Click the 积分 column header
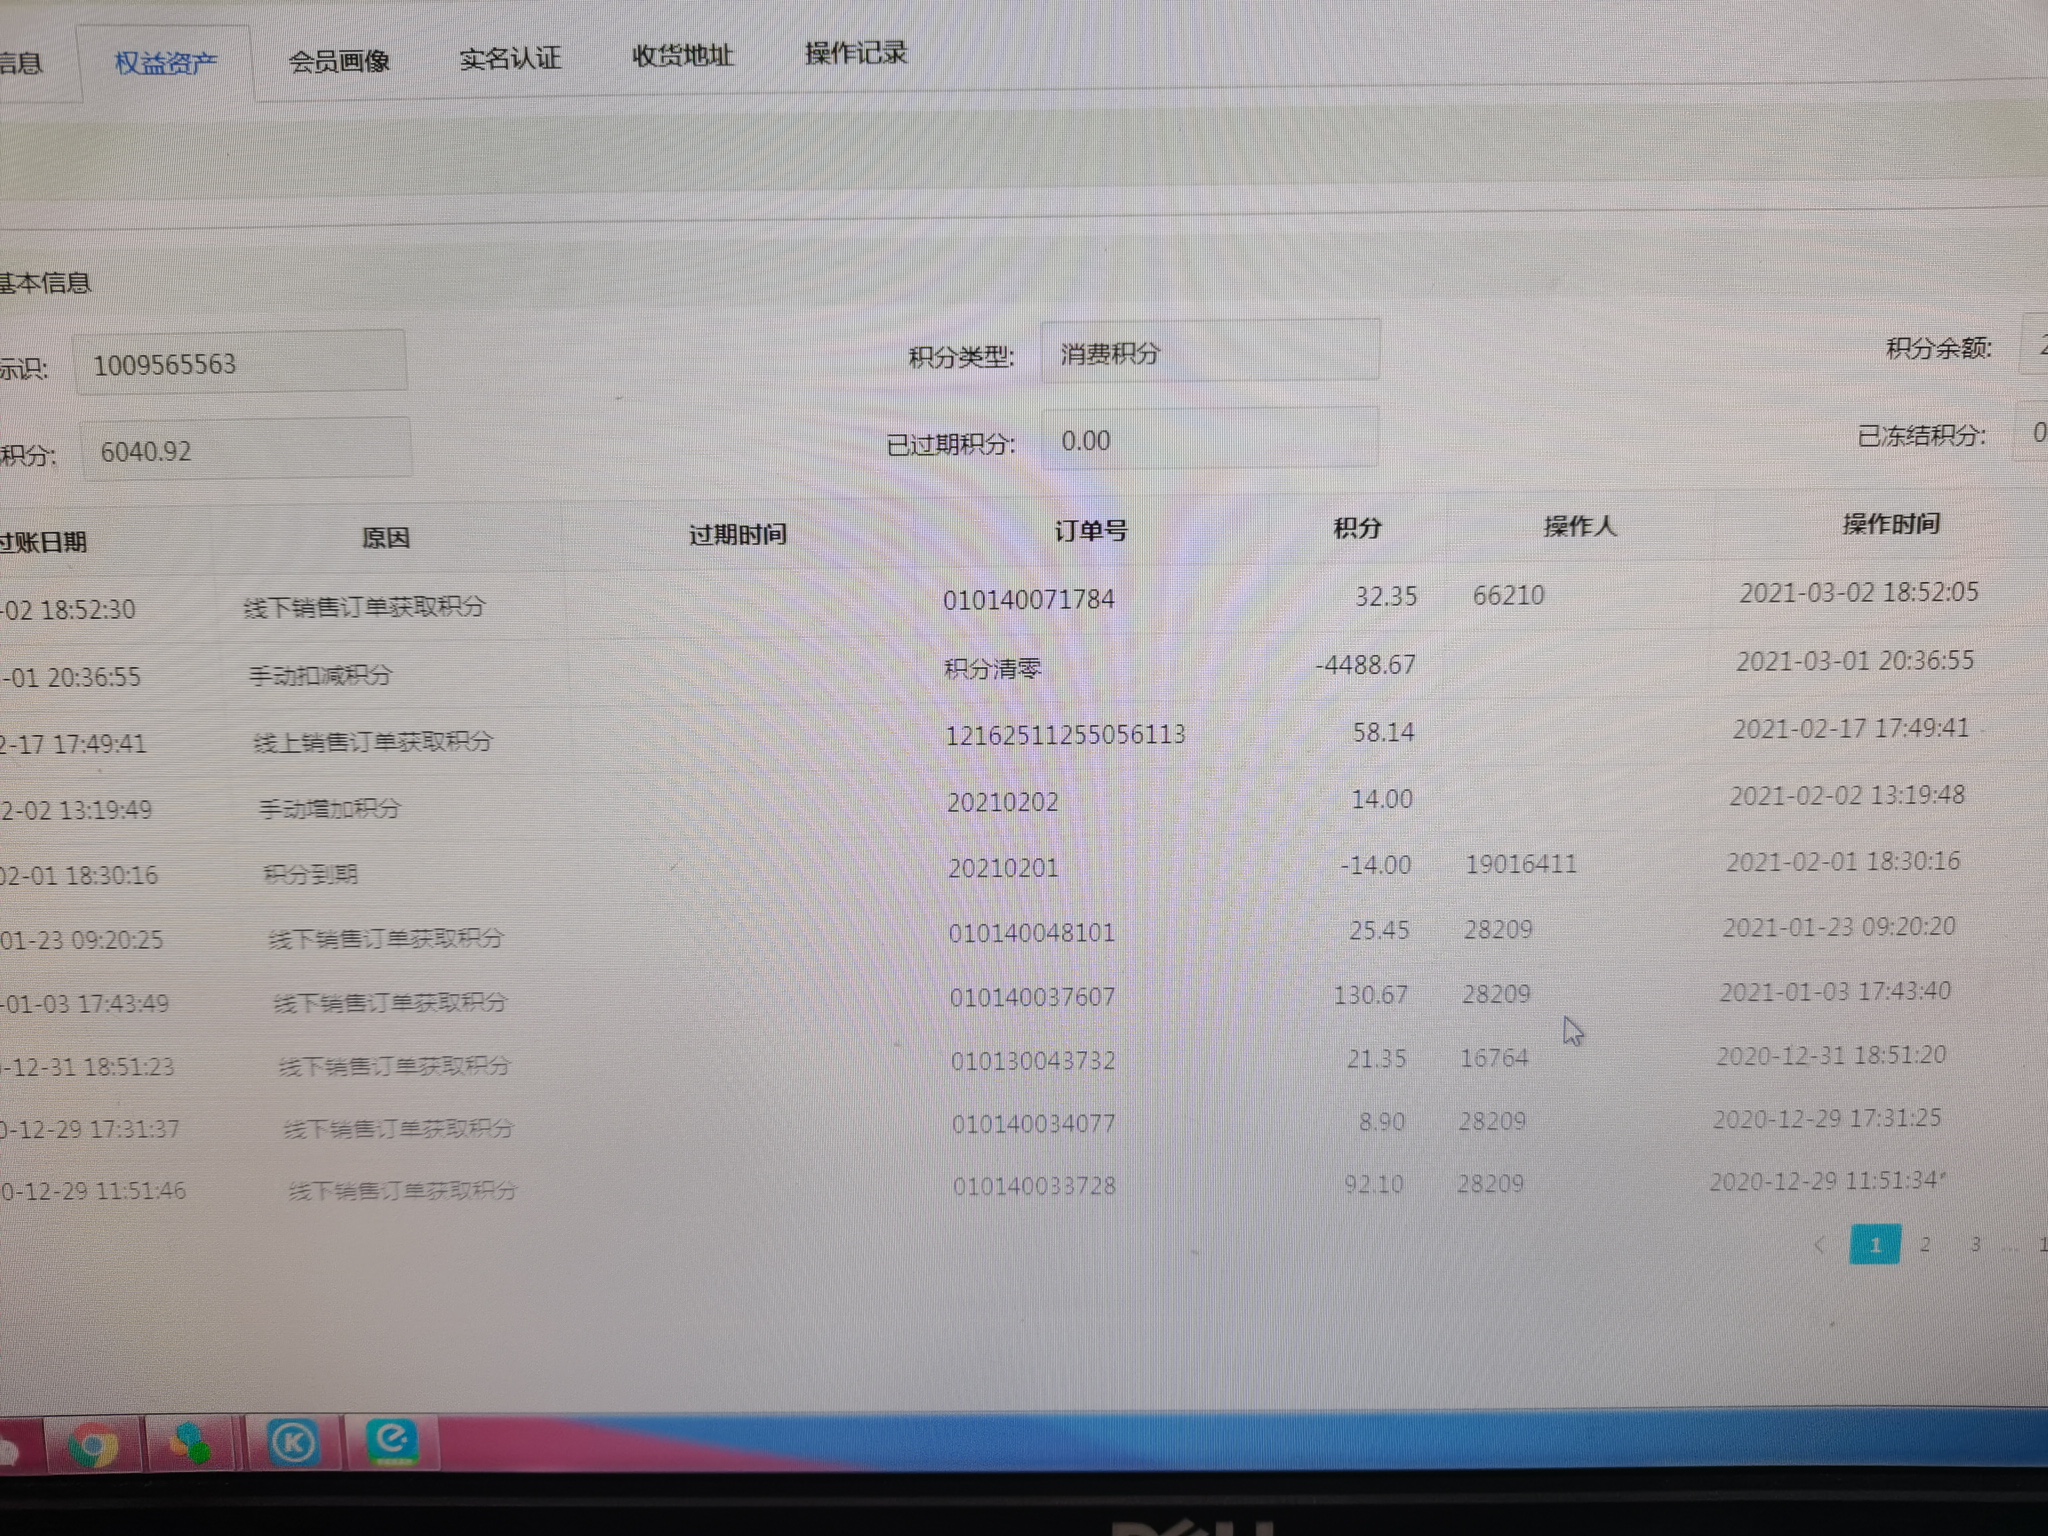 [x=1357, y=528]
